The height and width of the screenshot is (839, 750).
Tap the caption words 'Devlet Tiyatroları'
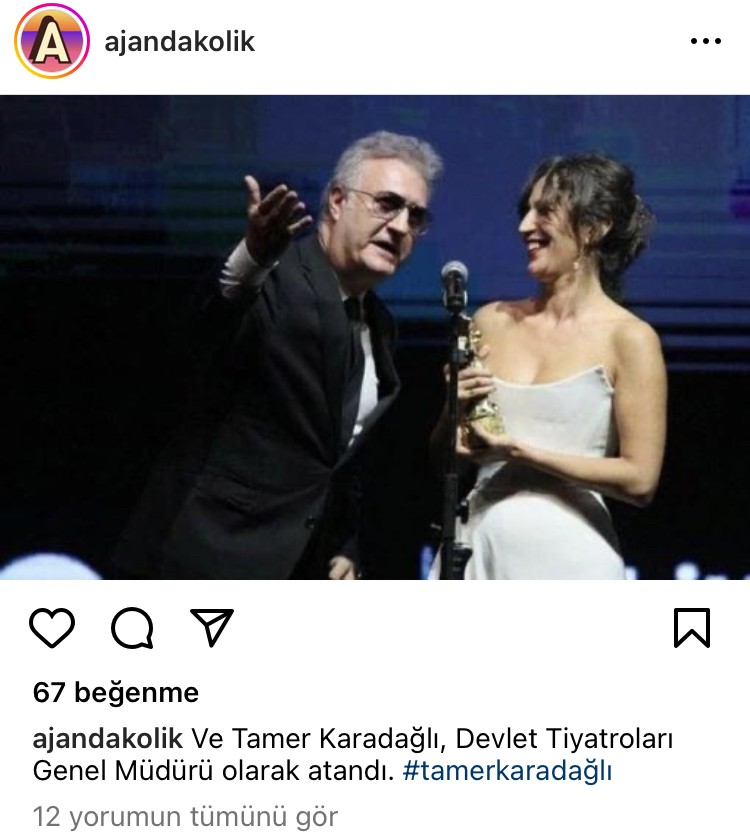[x=564, y=739]
